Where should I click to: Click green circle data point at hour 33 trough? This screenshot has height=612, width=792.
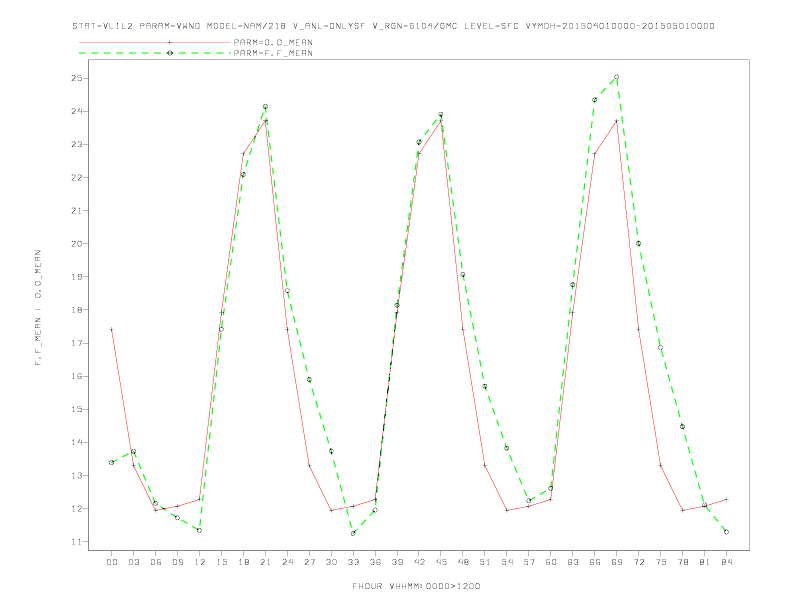click(x=353, y=533)
